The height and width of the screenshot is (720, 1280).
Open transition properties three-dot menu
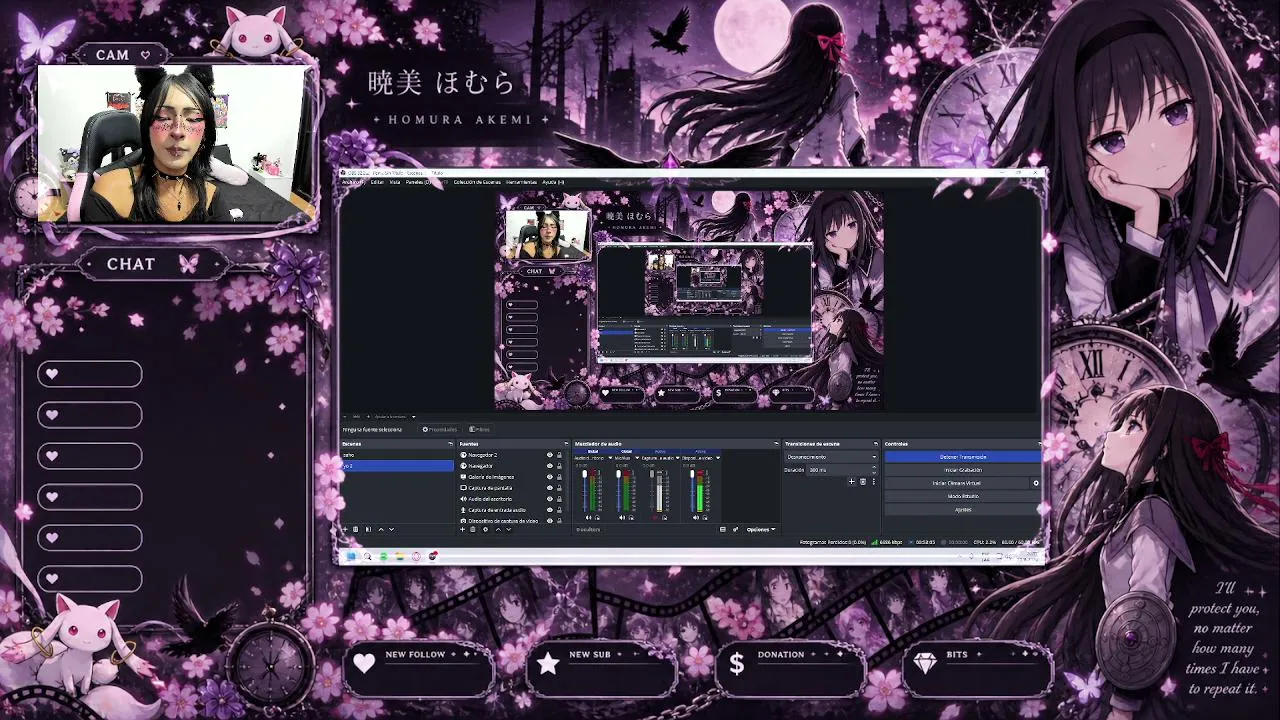(x=873, y=482)
